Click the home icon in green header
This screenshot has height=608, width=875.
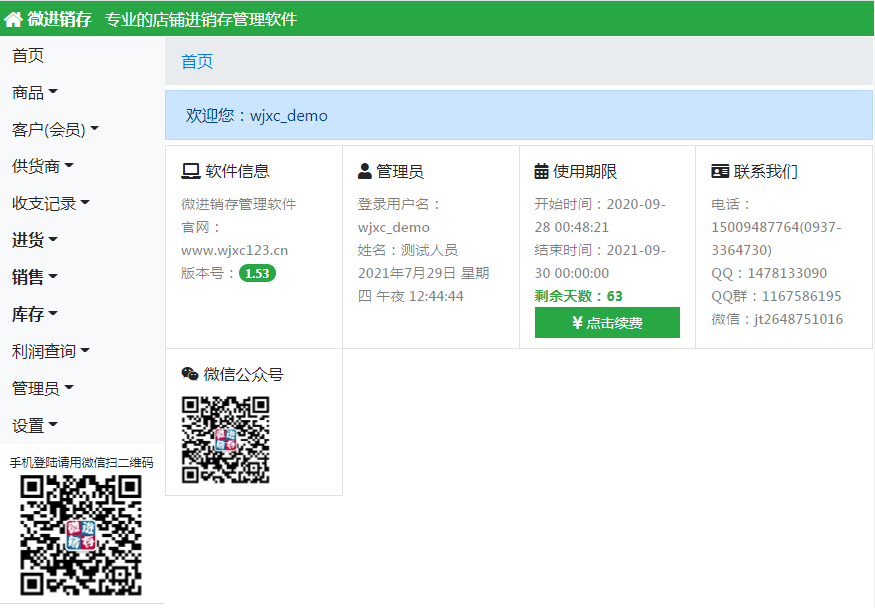tap(13, 20)
